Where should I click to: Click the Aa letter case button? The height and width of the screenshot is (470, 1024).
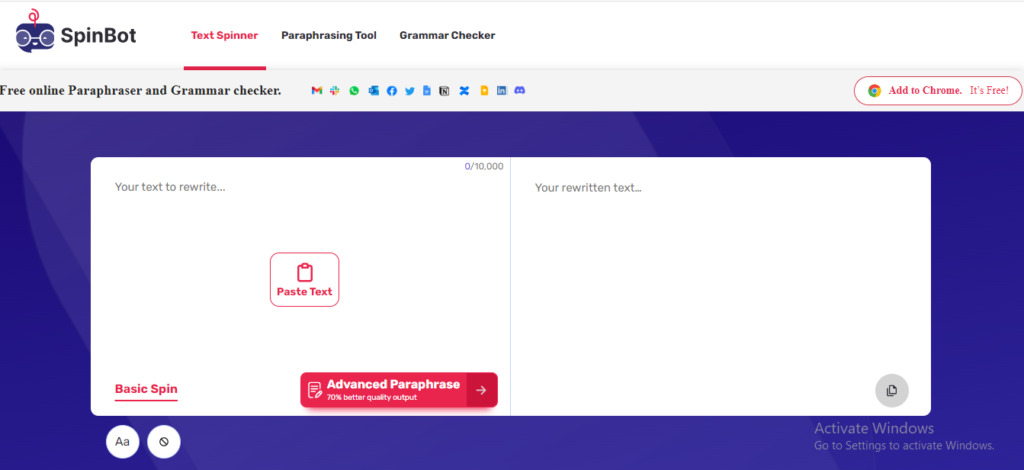tap(123, 441)
